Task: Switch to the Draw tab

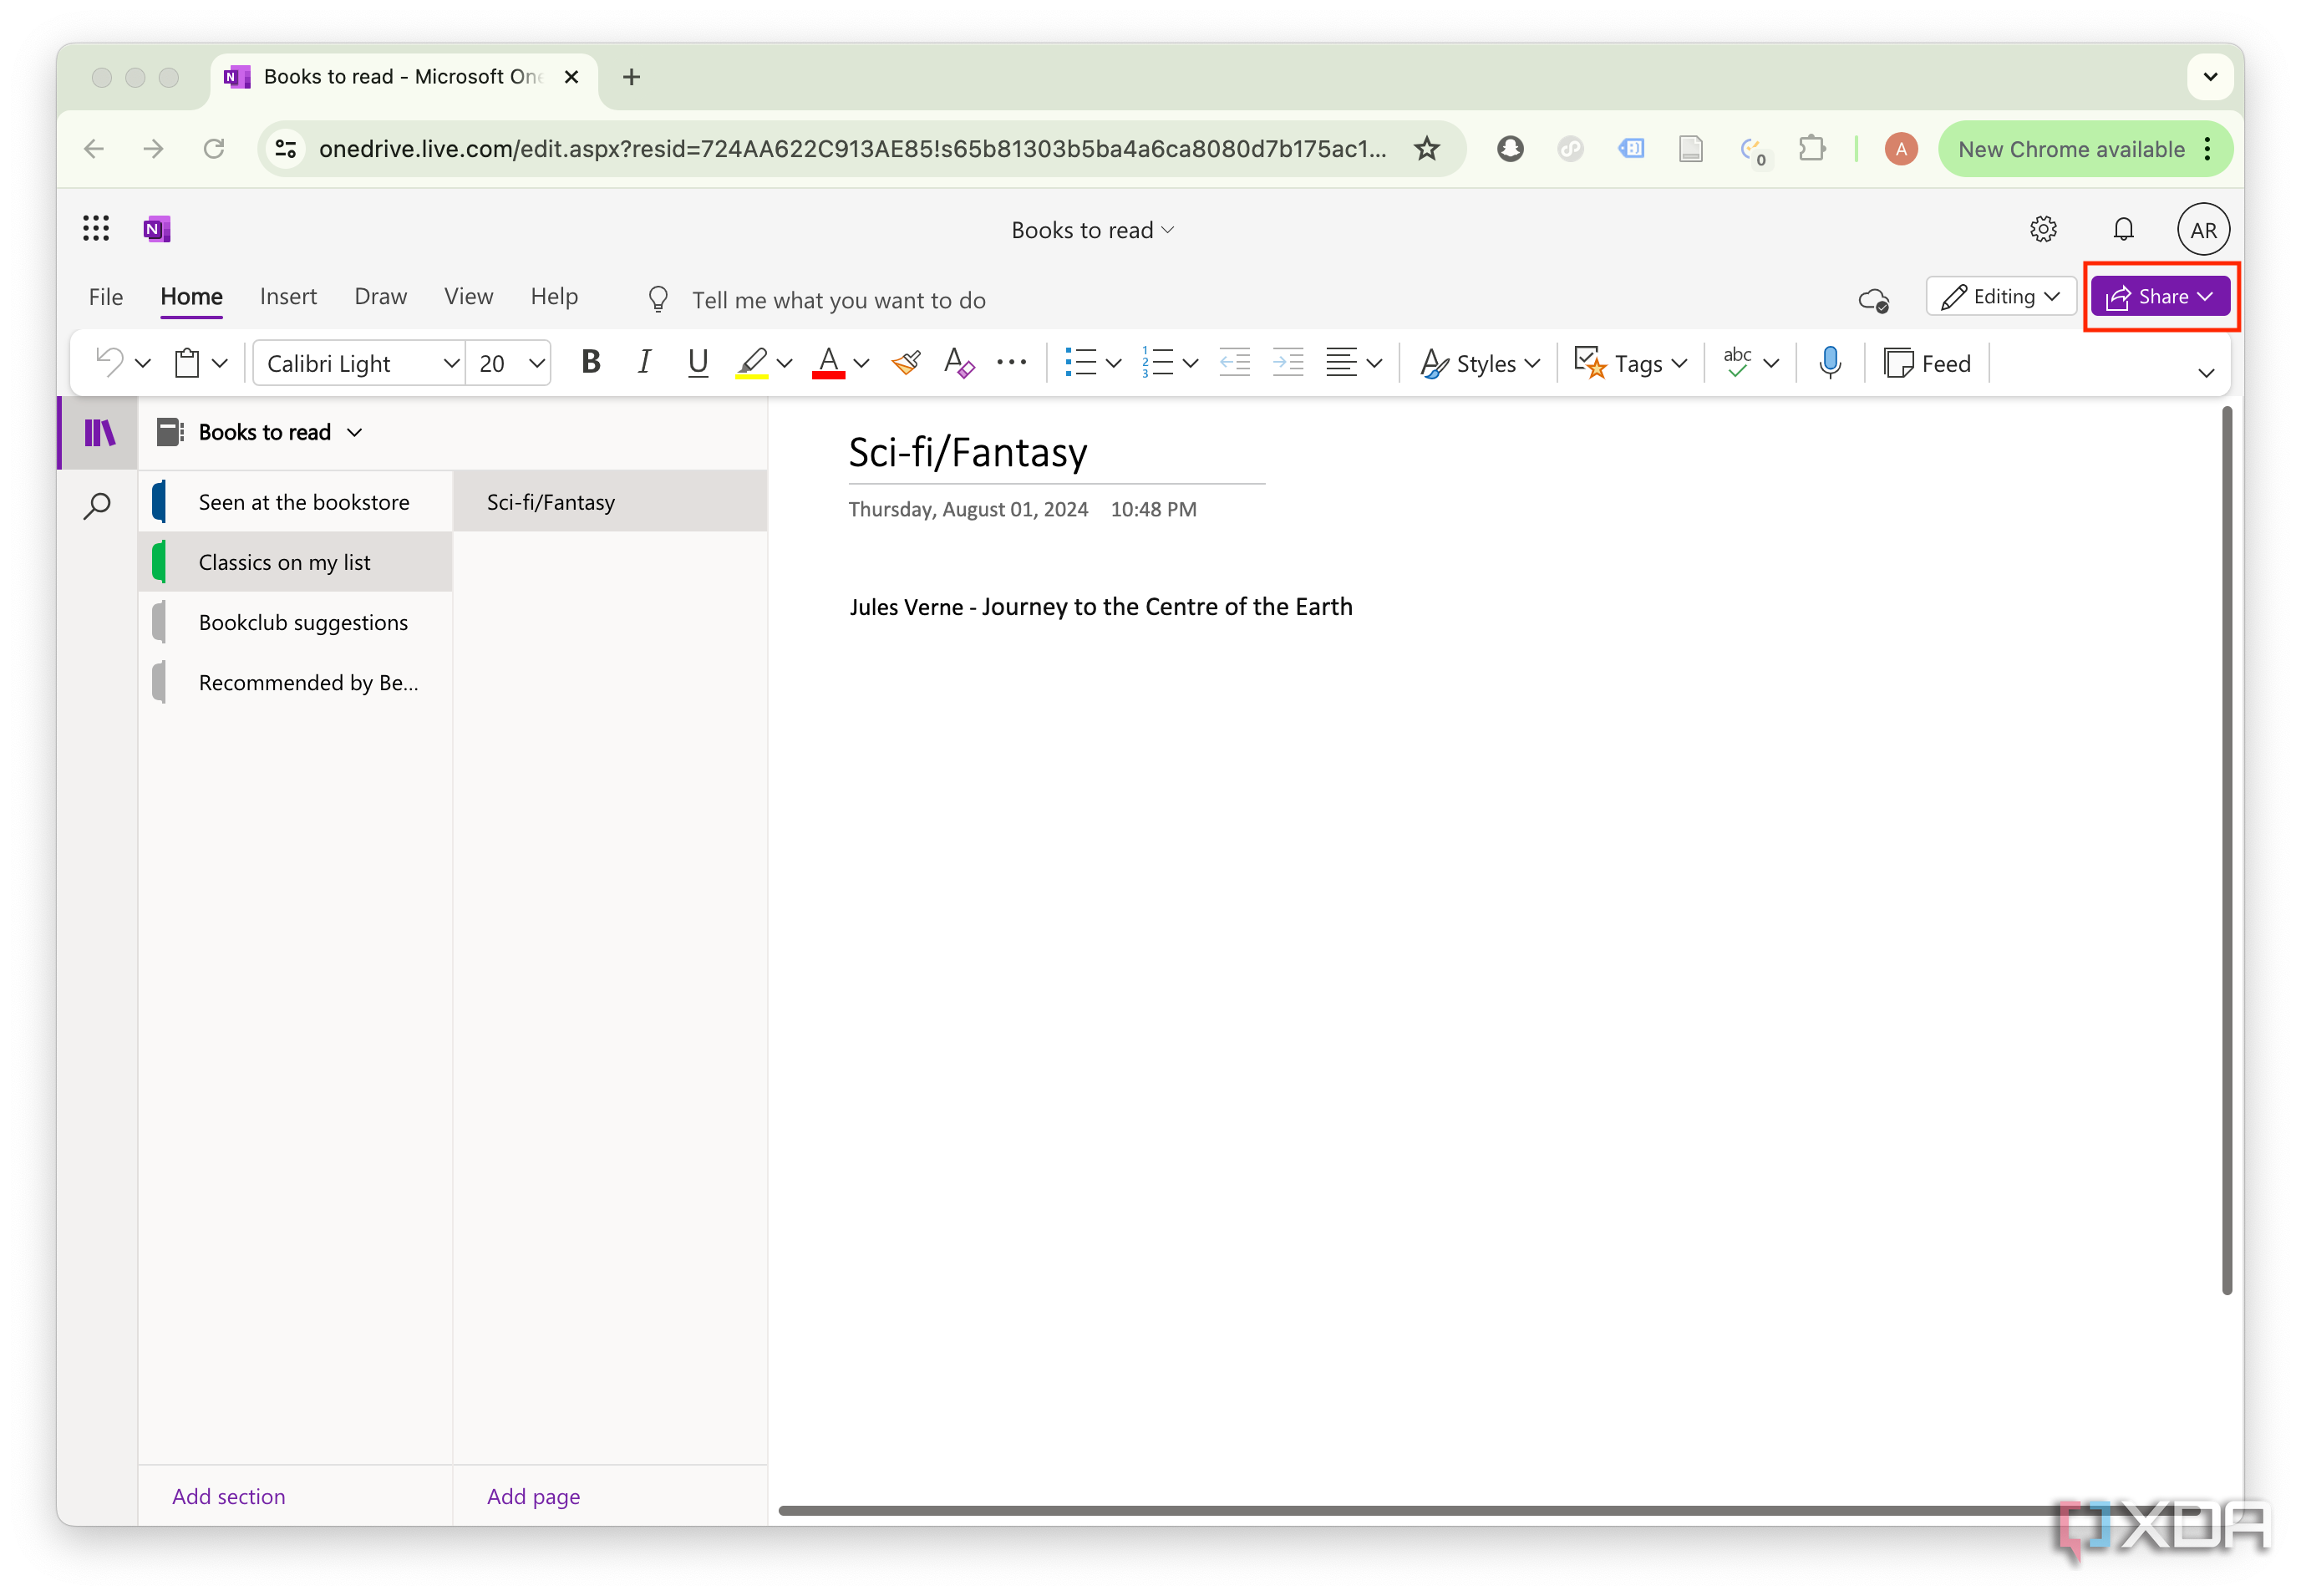Action: point(379,296)
